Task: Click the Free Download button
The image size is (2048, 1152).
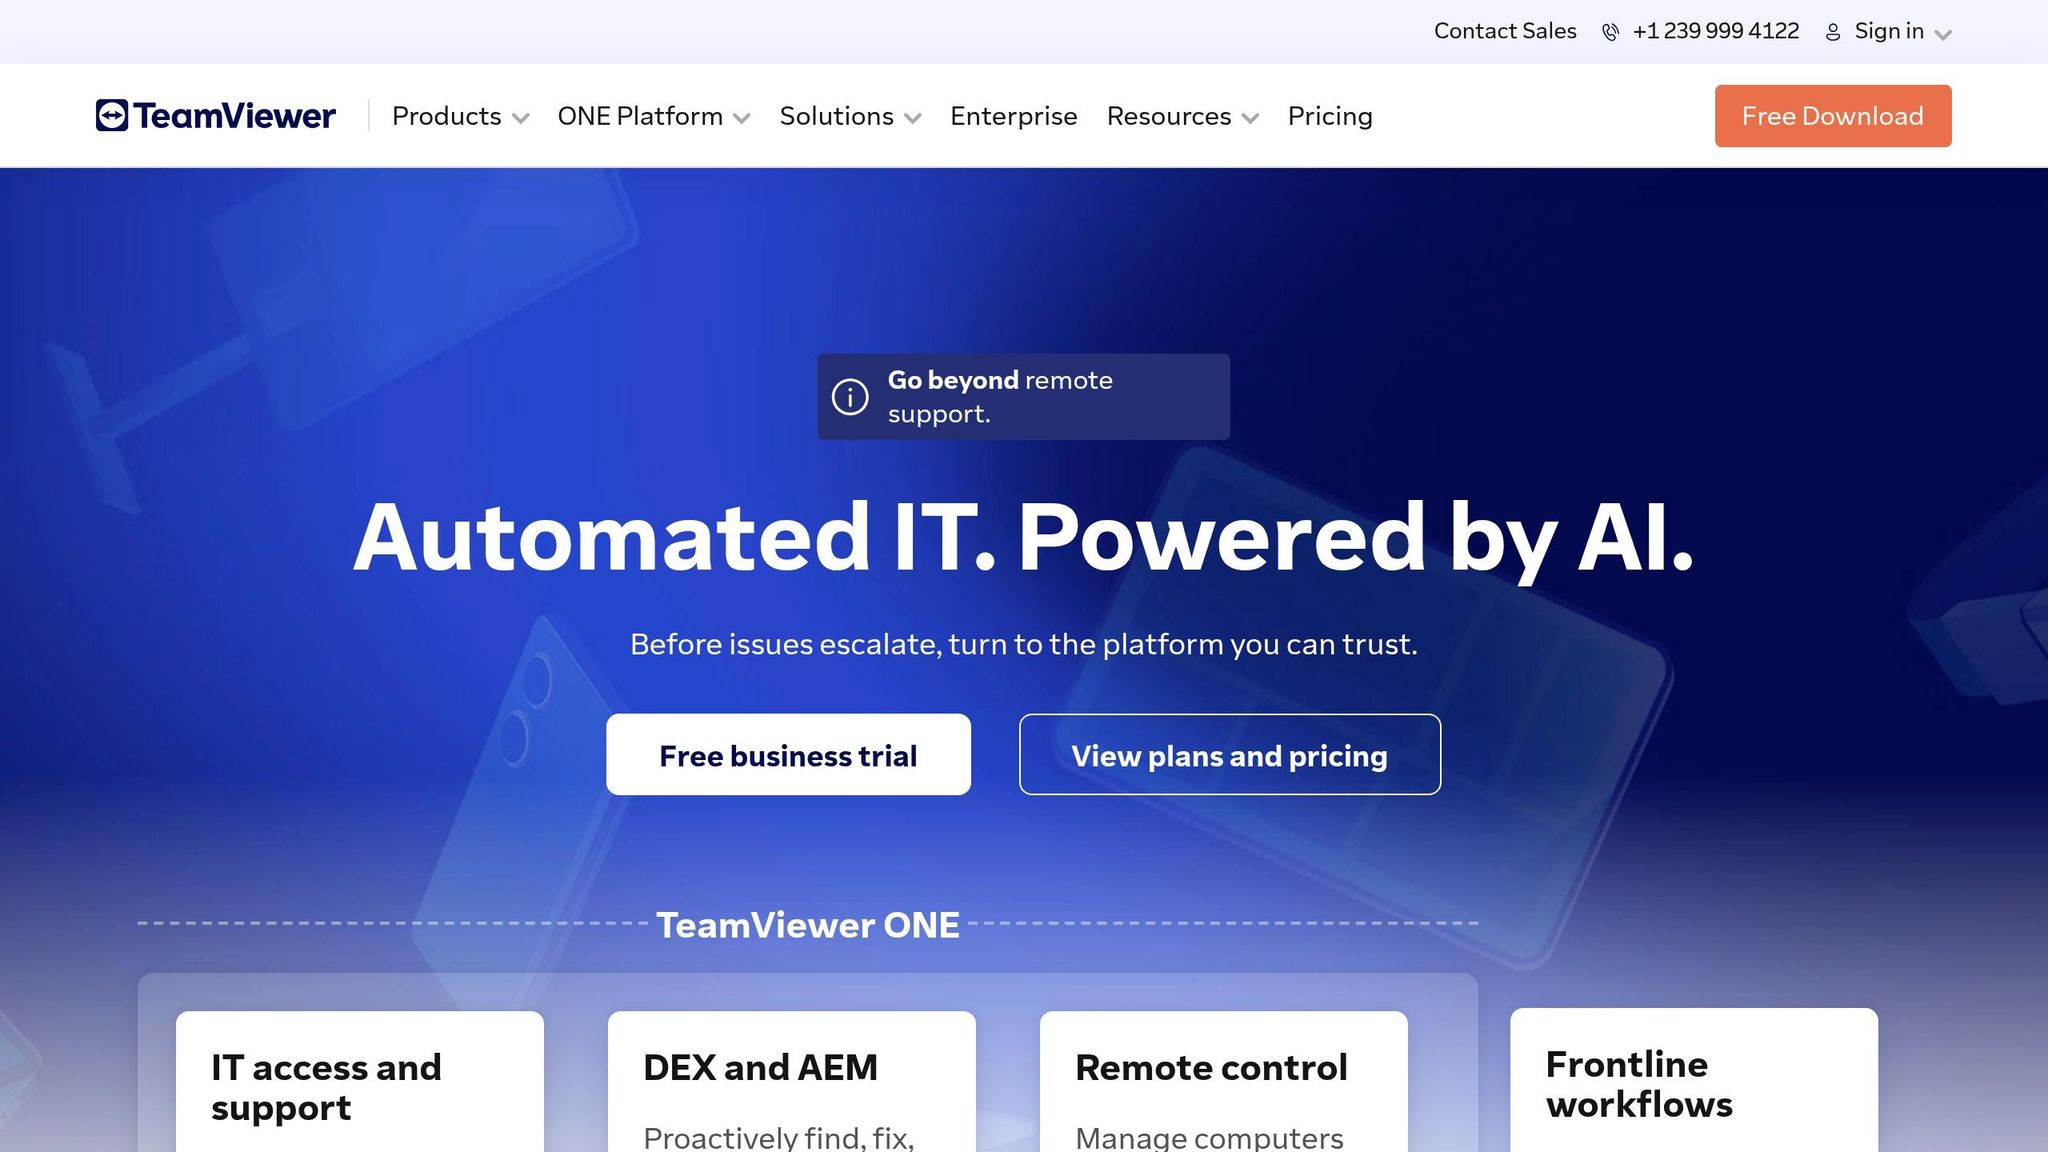Action: pos(1833,116)
